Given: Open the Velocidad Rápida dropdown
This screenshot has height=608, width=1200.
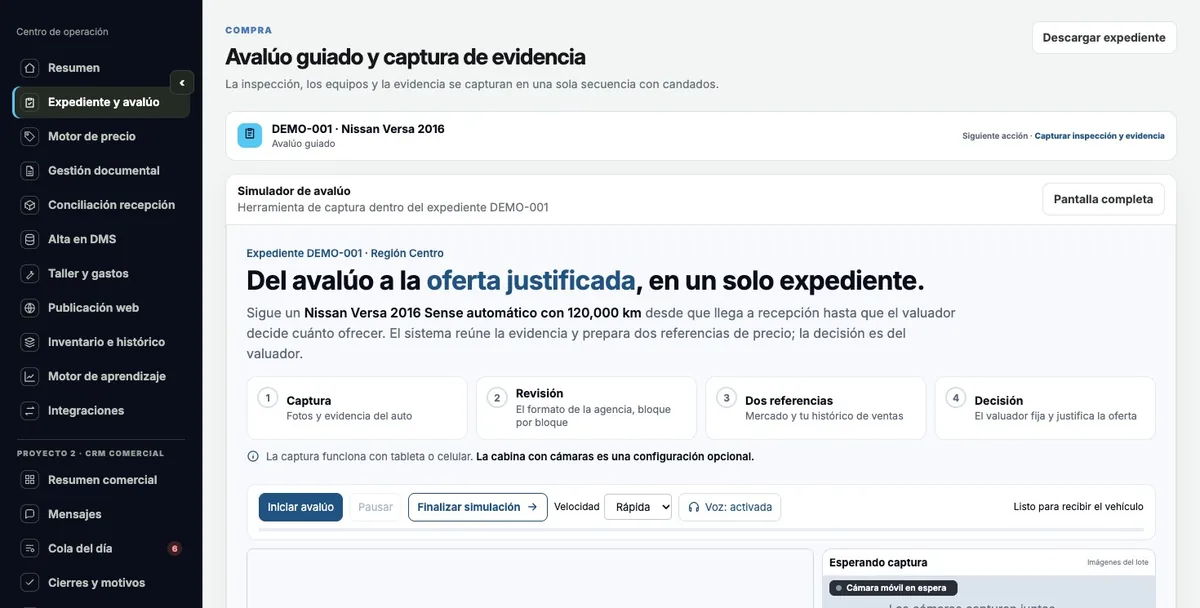Looking at the screenshot, I should click(638, 507).
